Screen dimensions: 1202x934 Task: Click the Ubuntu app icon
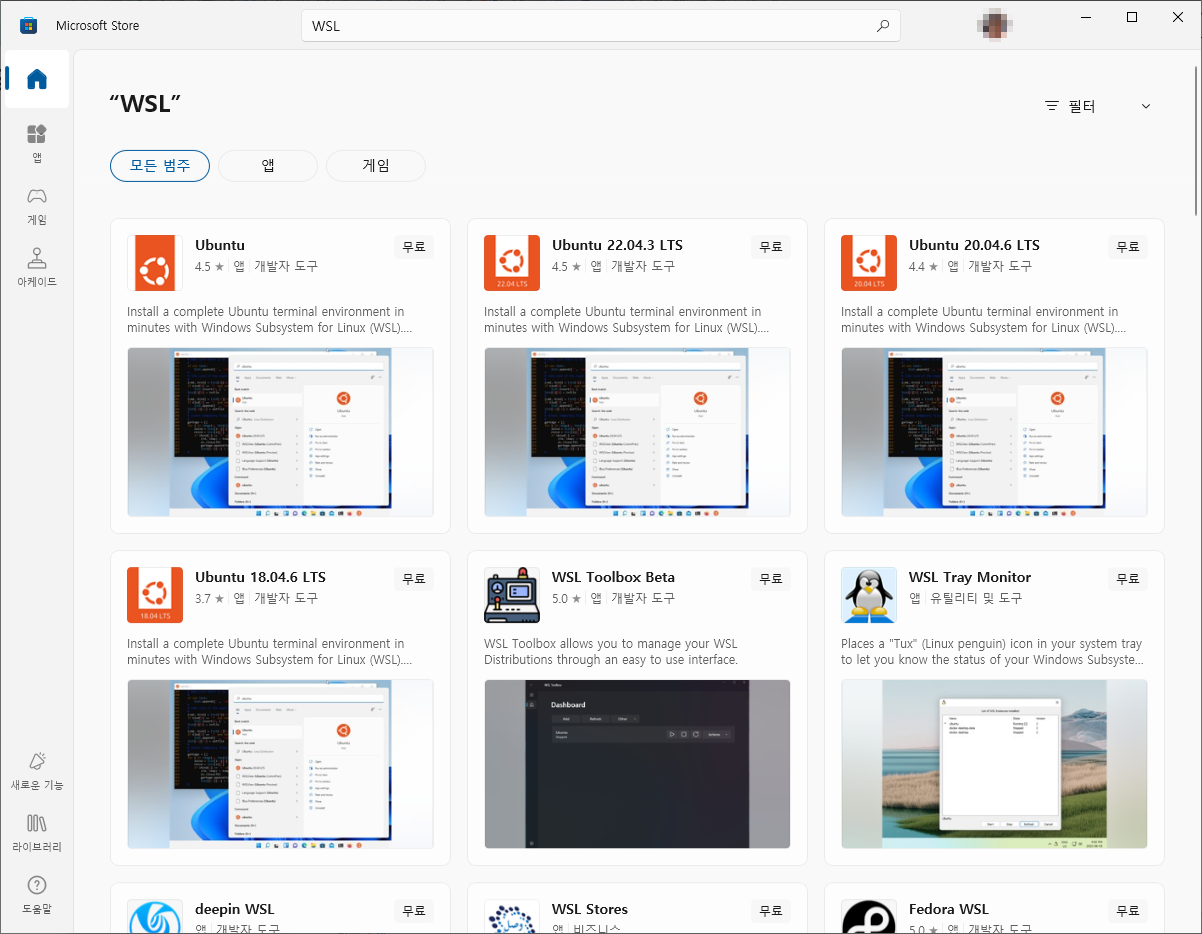pyautogui.click(x=155, y=263)
